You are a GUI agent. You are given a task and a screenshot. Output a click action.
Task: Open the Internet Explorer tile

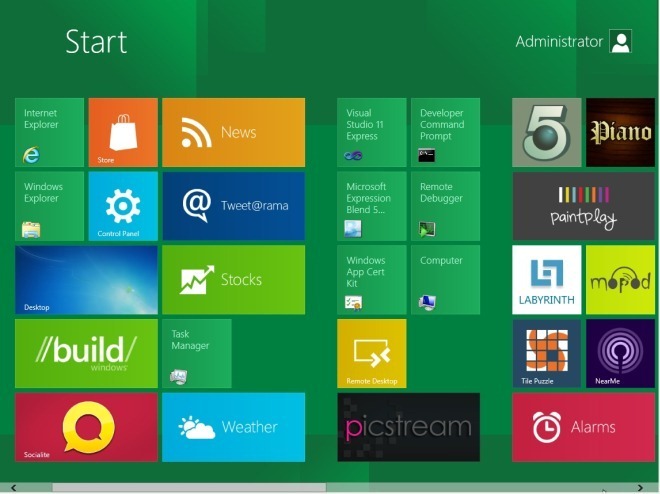click(49, 132)
